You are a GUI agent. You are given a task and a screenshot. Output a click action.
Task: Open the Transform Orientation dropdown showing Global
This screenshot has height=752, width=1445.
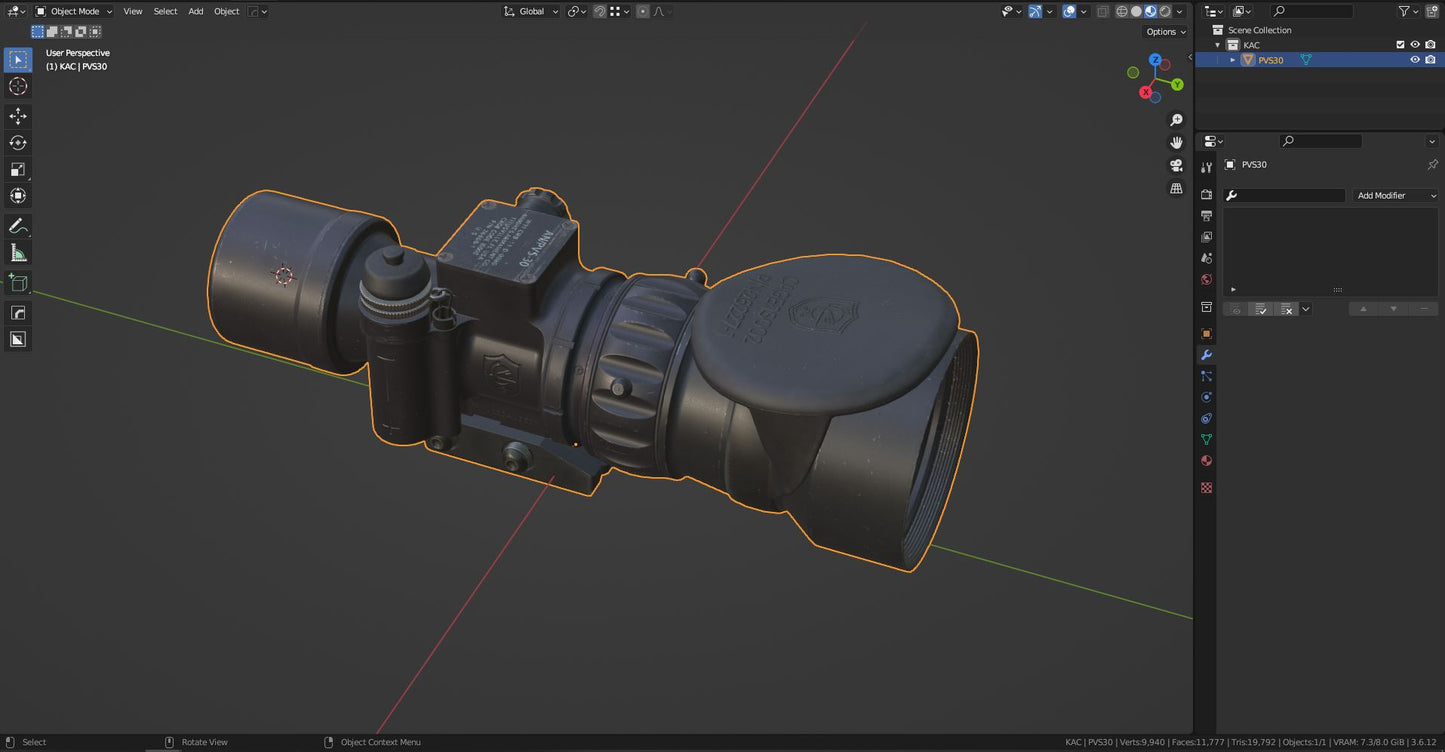531,11
